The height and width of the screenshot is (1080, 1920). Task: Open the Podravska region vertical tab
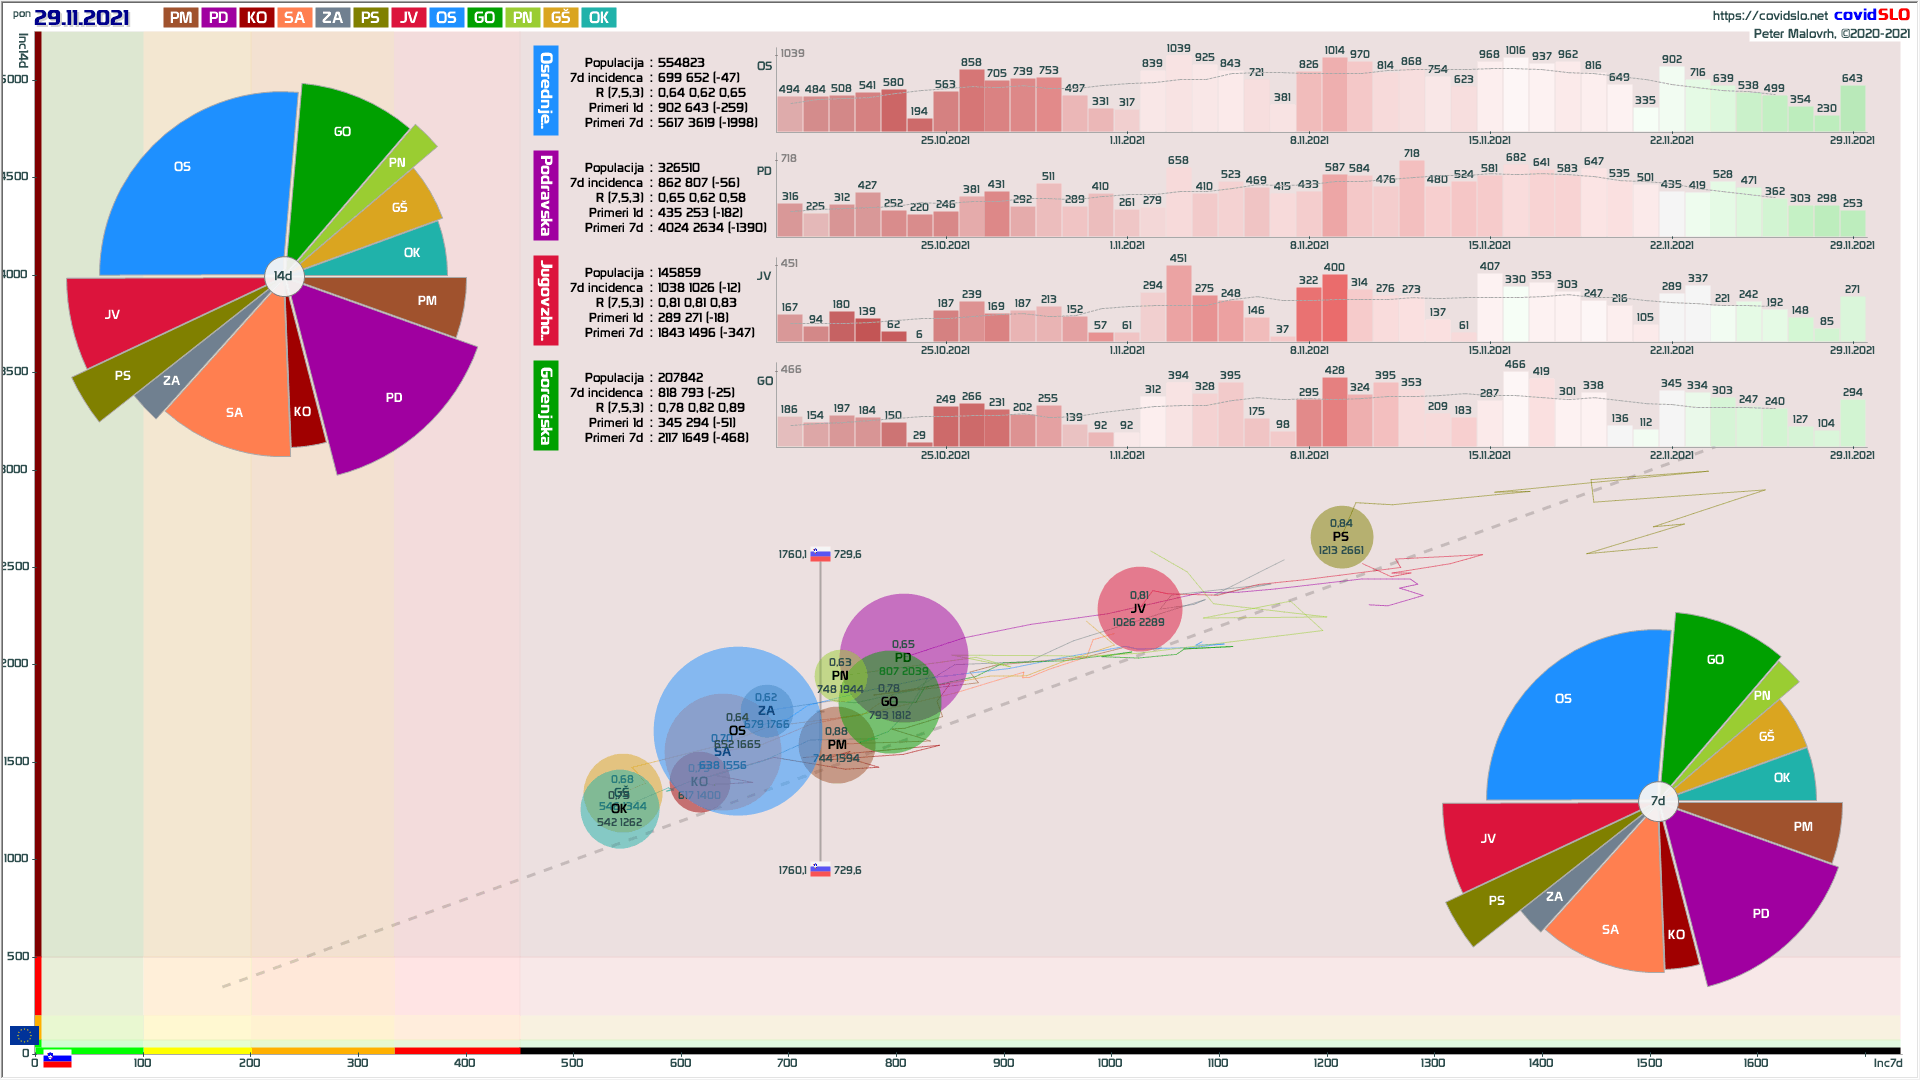[546, 195]
